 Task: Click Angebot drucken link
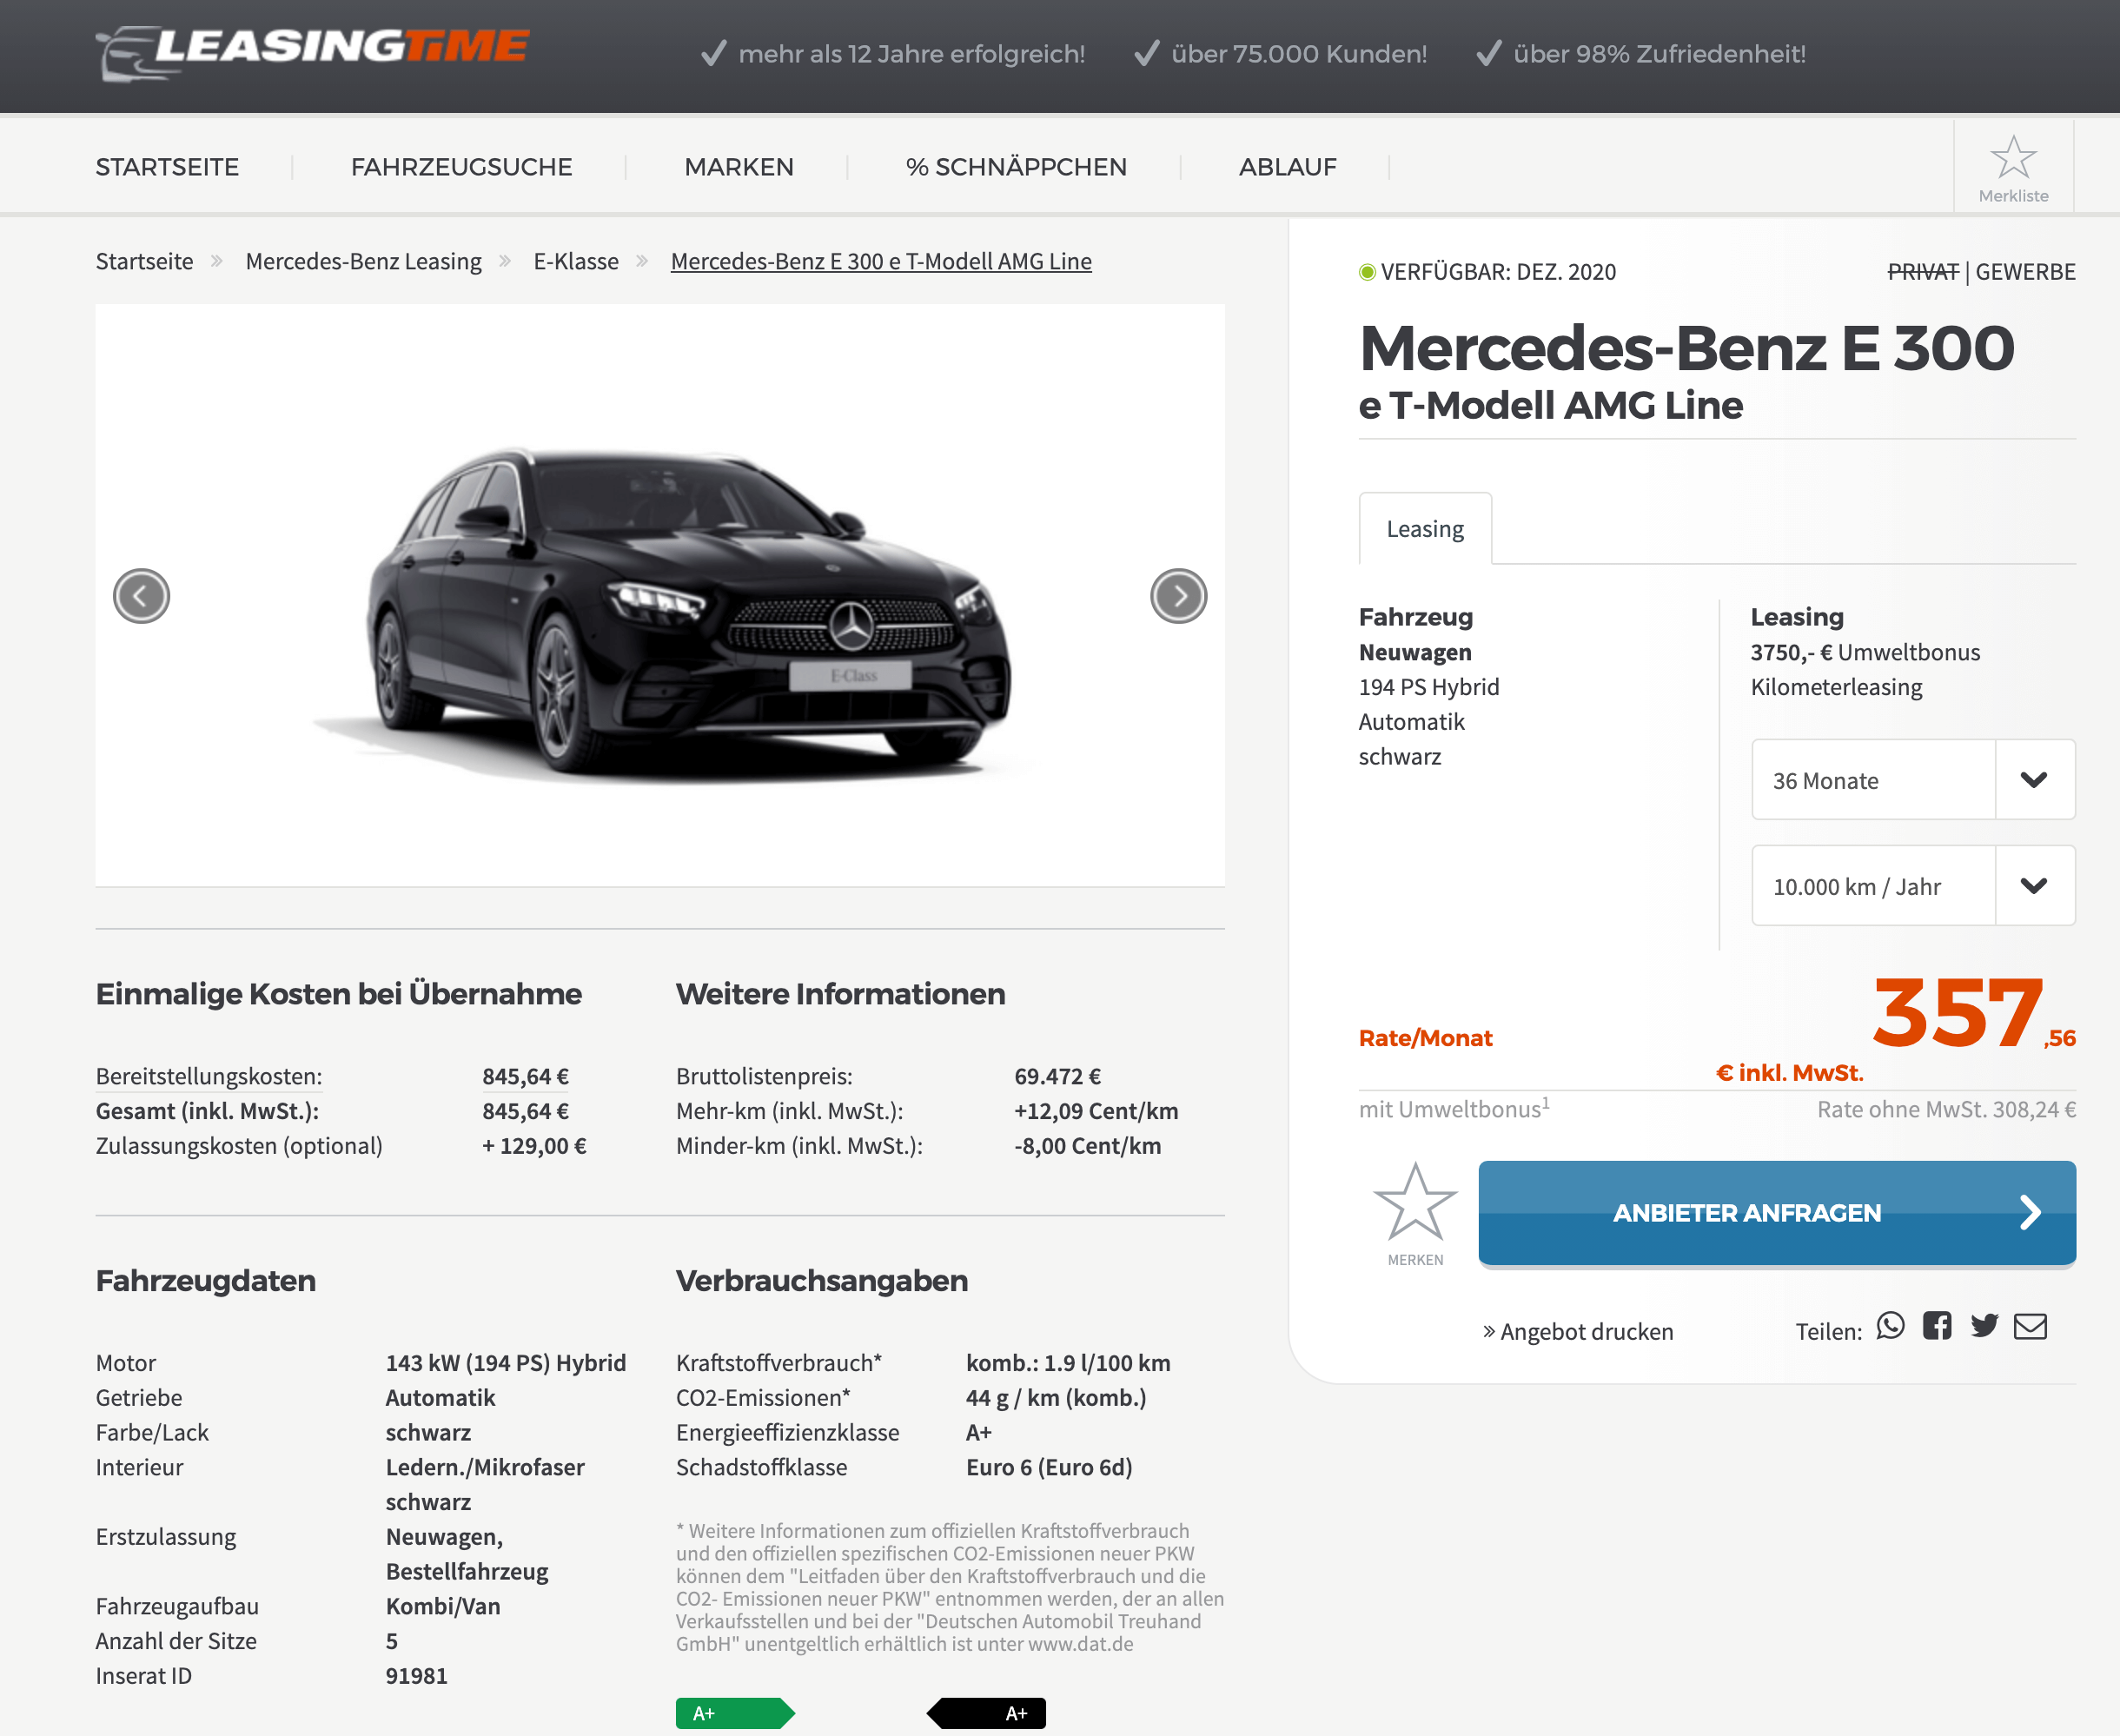coord(1578,1332)
